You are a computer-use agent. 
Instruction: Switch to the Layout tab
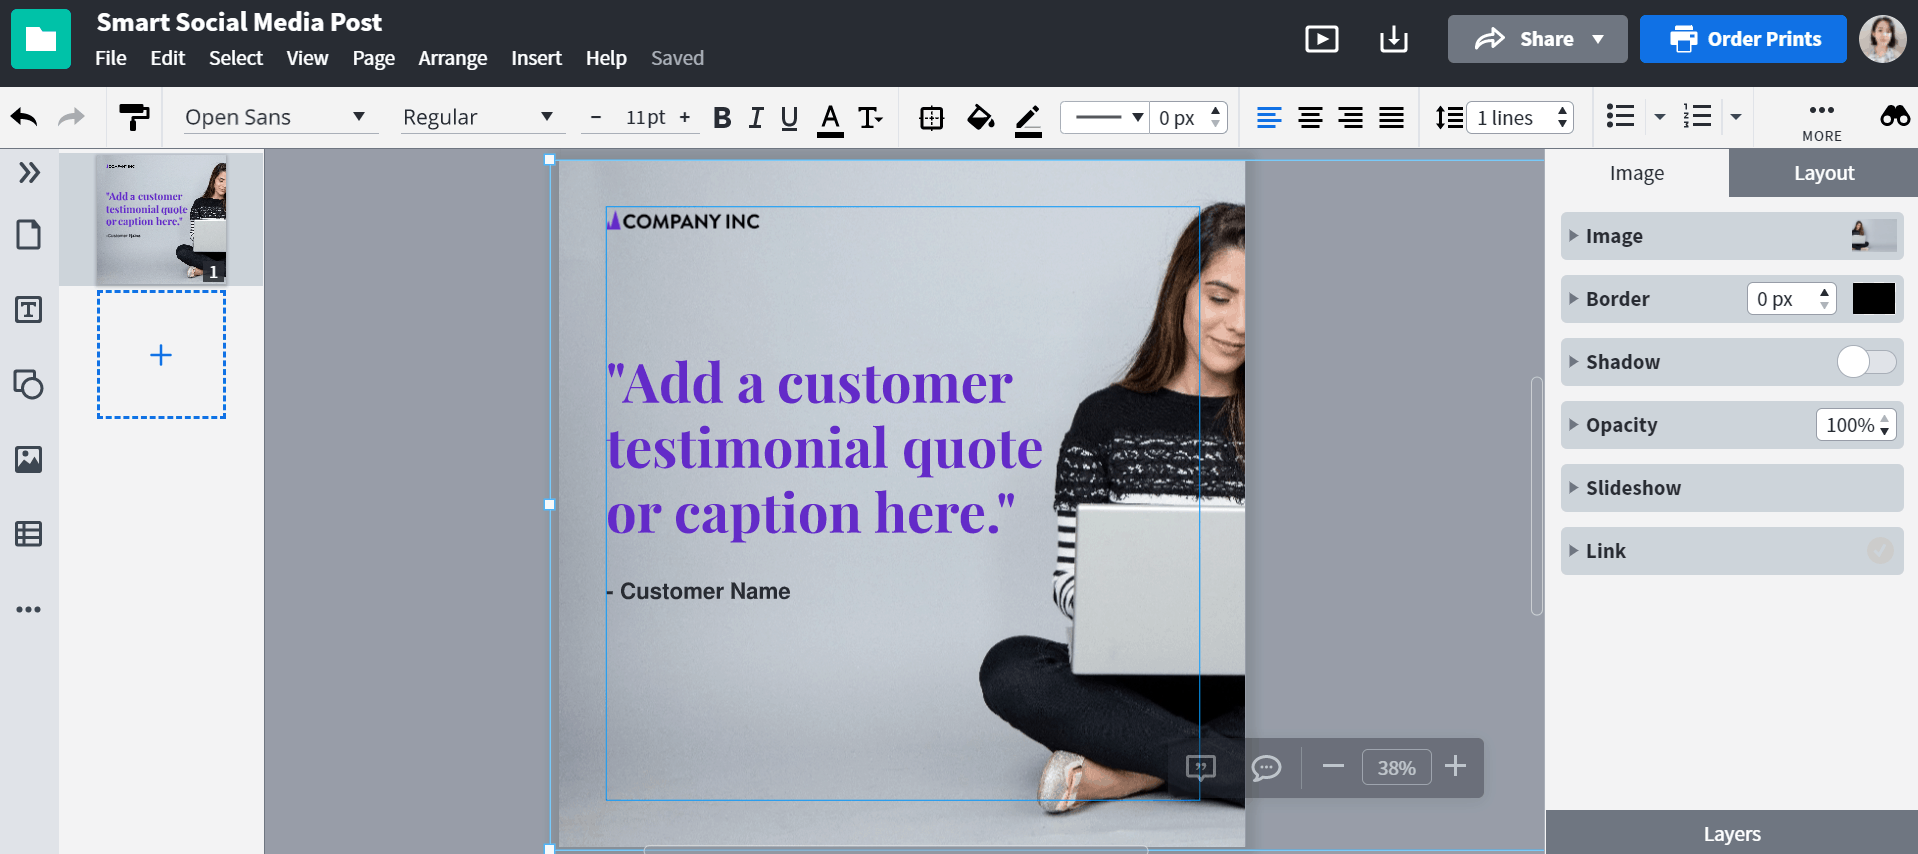click(1824, 173)
